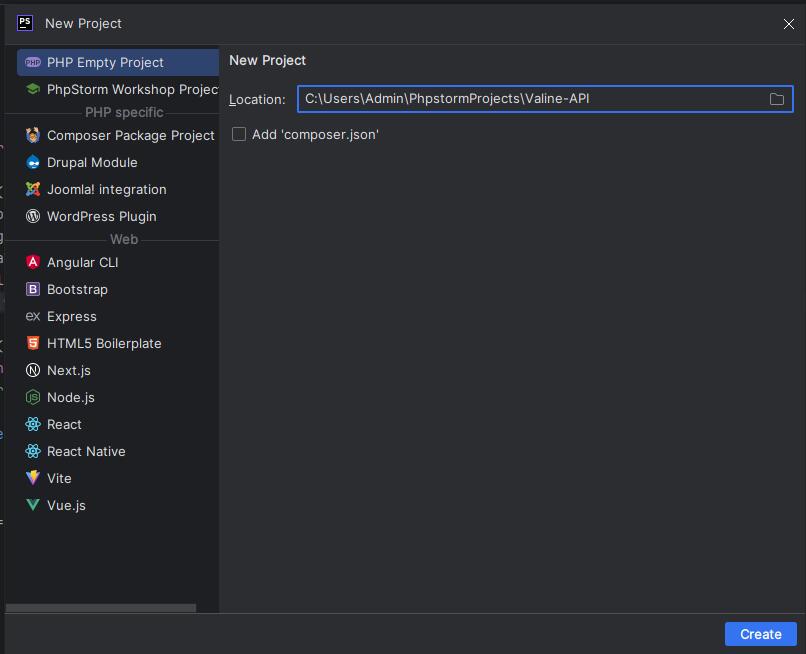Click the React Native atom icon
This screenshot has height=654, width=806.
33,451
